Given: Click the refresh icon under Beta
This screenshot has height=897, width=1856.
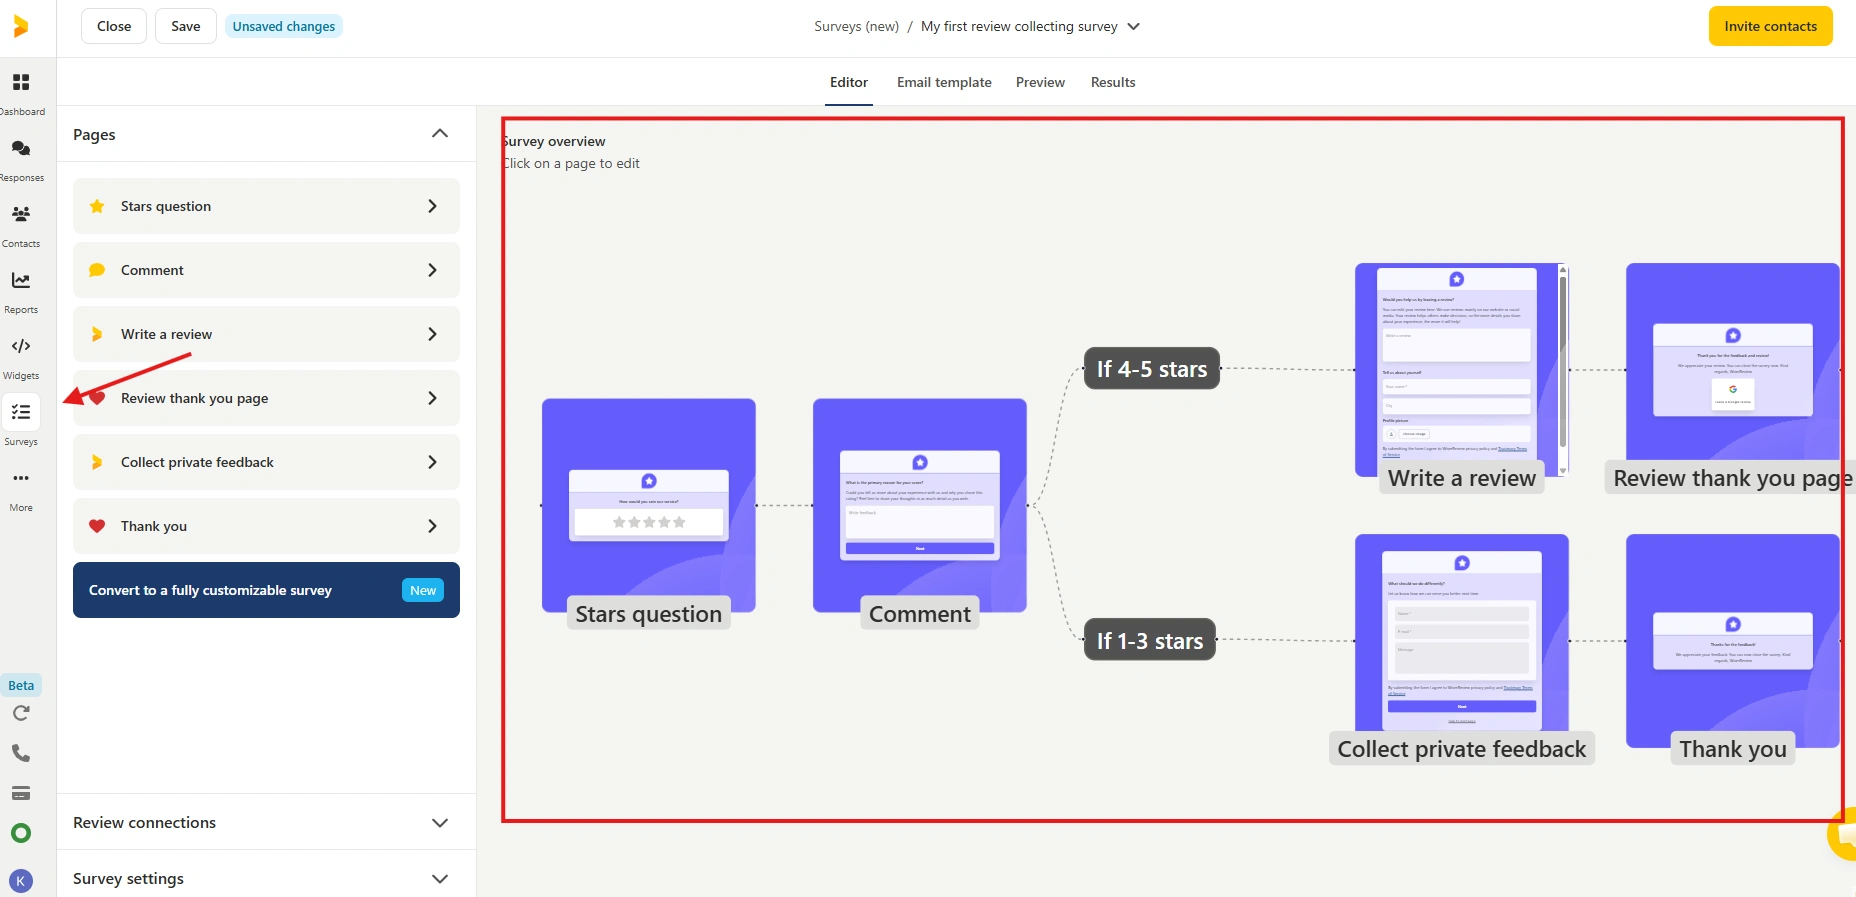Looking at the screenshot, I should pos(21,713).
